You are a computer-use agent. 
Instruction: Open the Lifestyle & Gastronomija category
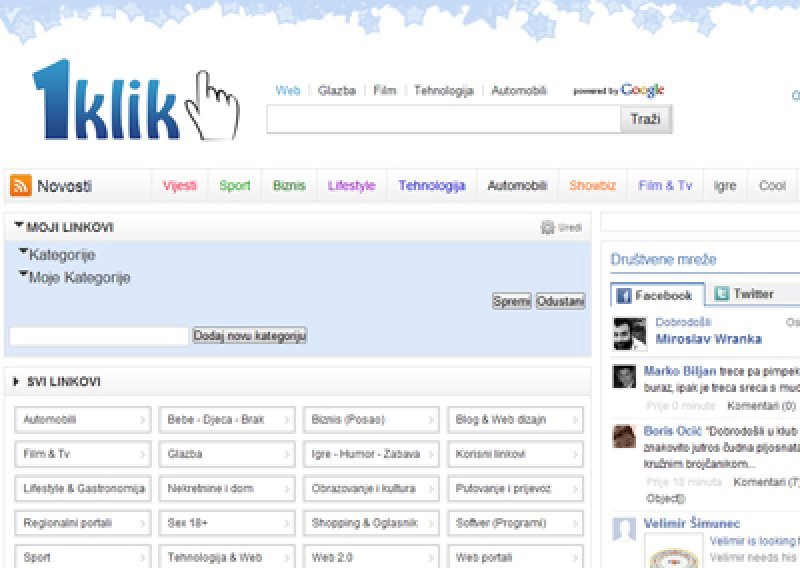point(83,488)
